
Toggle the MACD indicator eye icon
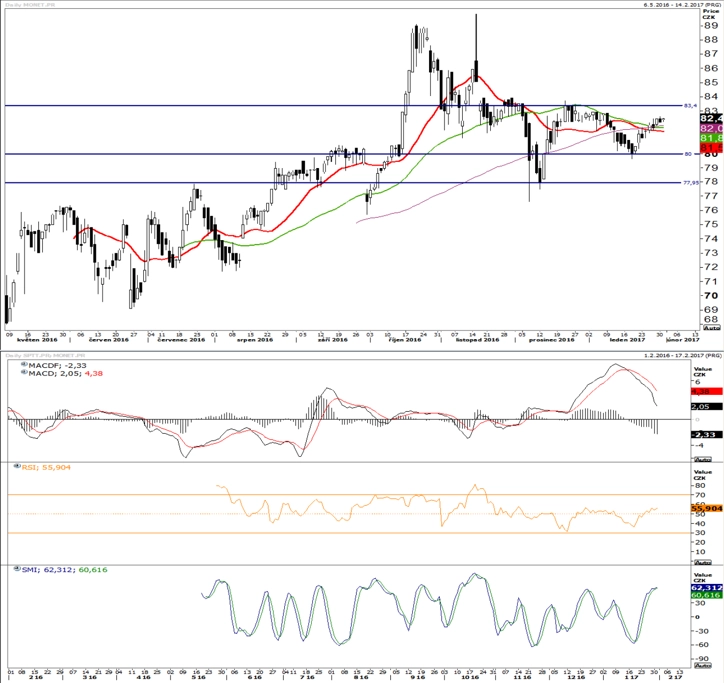coord(24,372)
